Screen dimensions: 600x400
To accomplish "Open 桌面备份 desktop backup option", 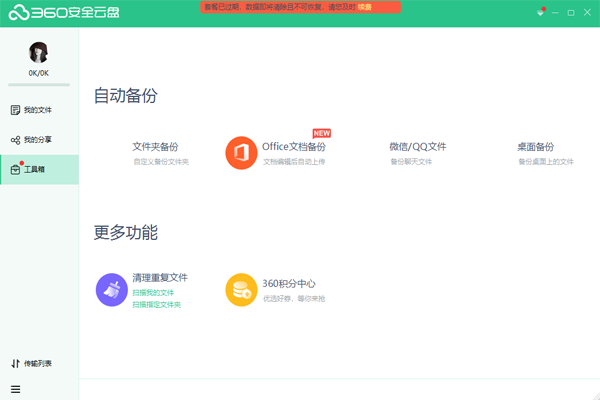I will pyautogui.click(x=535, y=147).
